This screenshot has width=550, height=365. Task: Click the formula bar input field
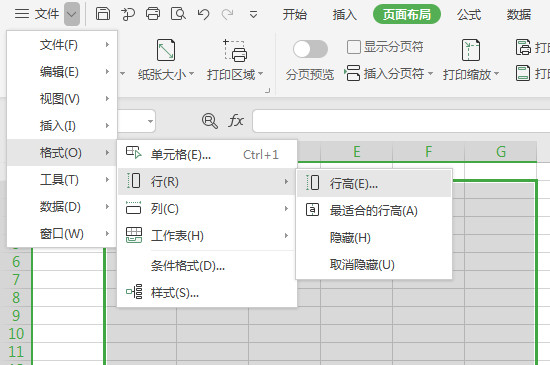coord(401,121)
